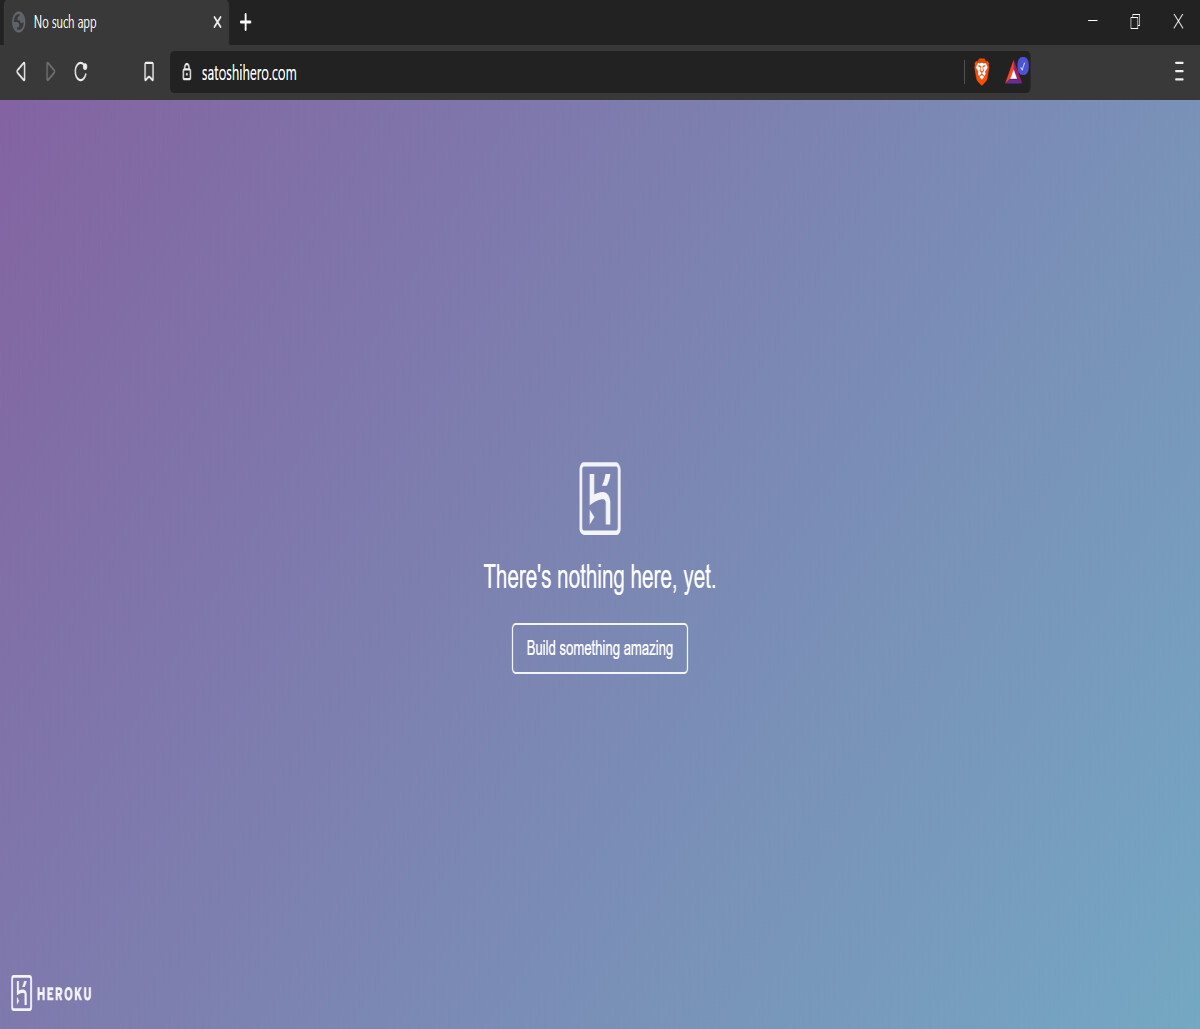Screen dimensions: 1200x1029
Task: Open the Brave Shields lion icon
Action: tap(982, 72)
